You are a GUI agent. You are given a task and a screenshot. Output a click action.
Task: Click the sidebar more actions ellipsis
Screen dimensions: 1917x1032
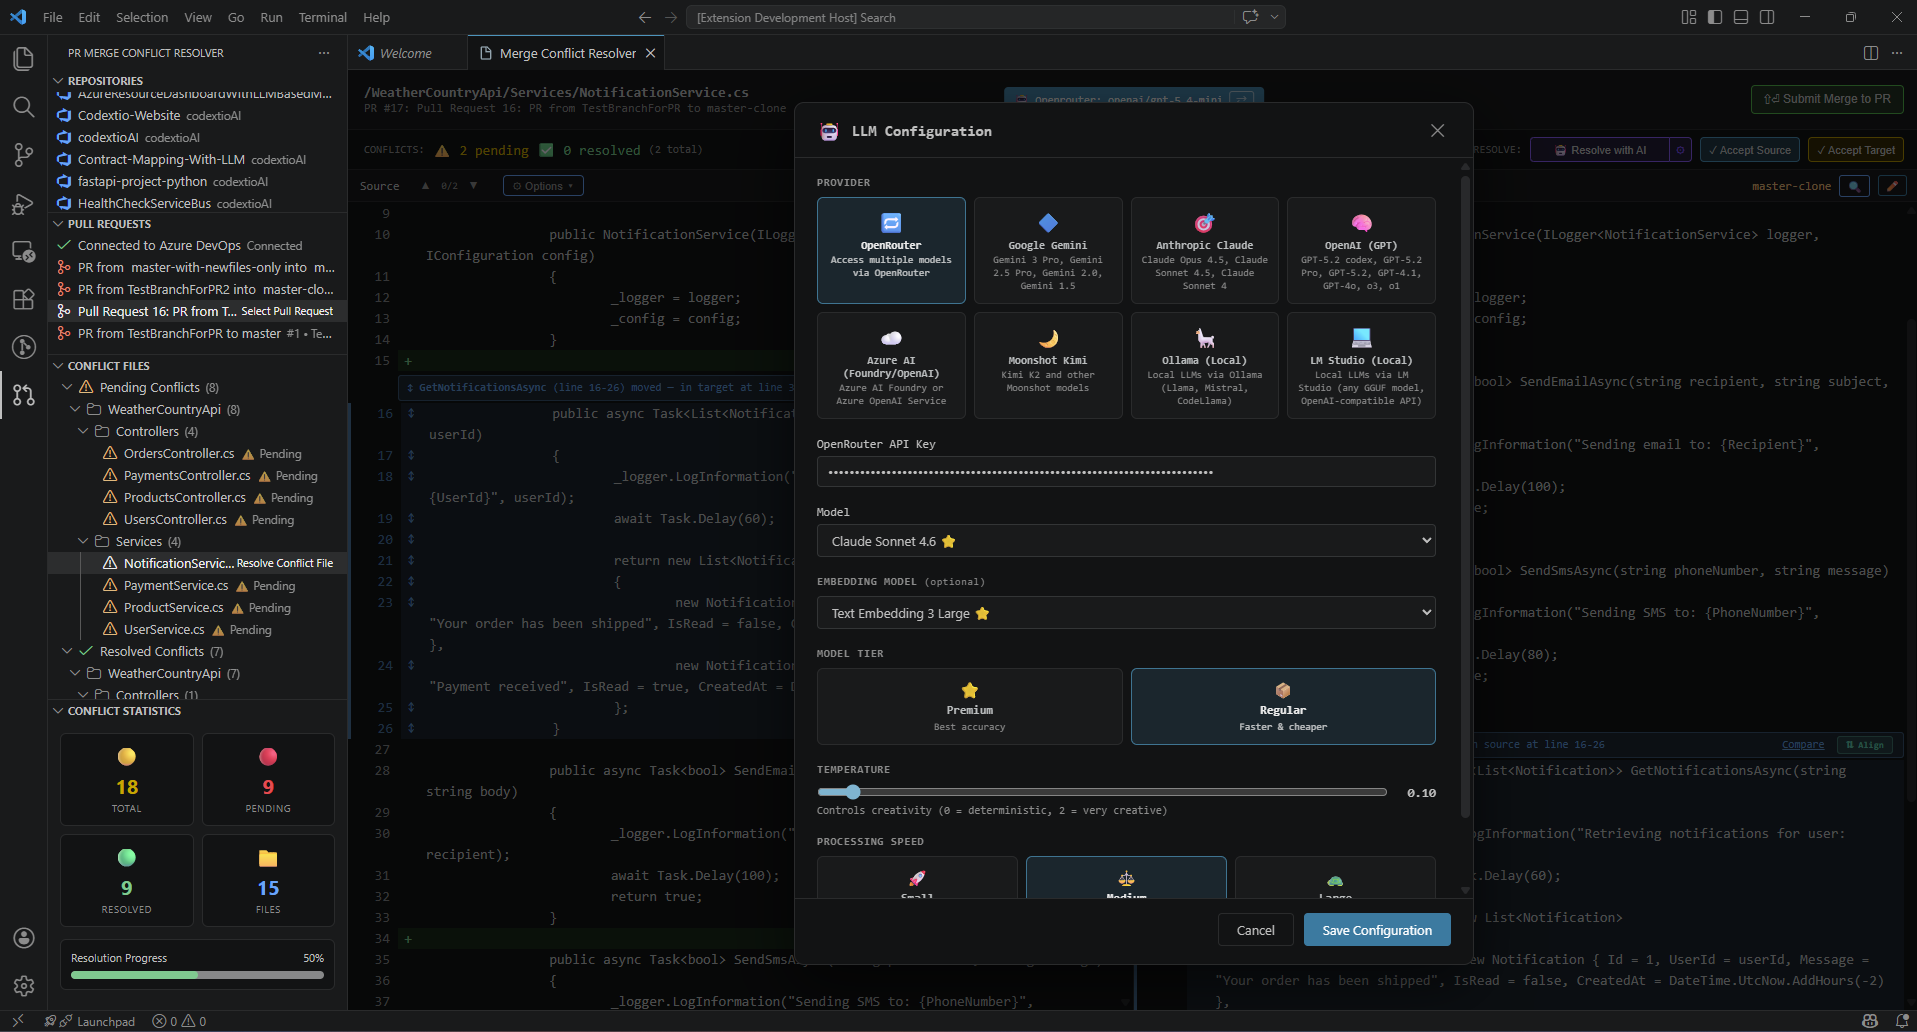[x=324, y=53]
